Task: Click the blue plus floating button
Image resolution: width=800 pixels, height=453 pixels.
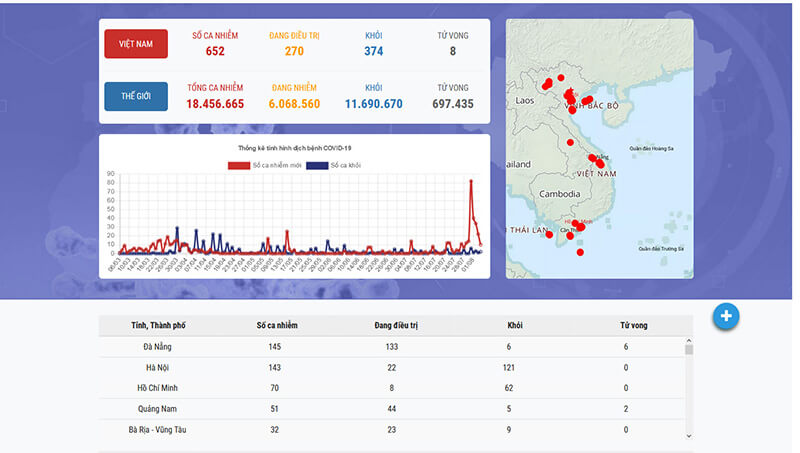Action: pos(727,316)
